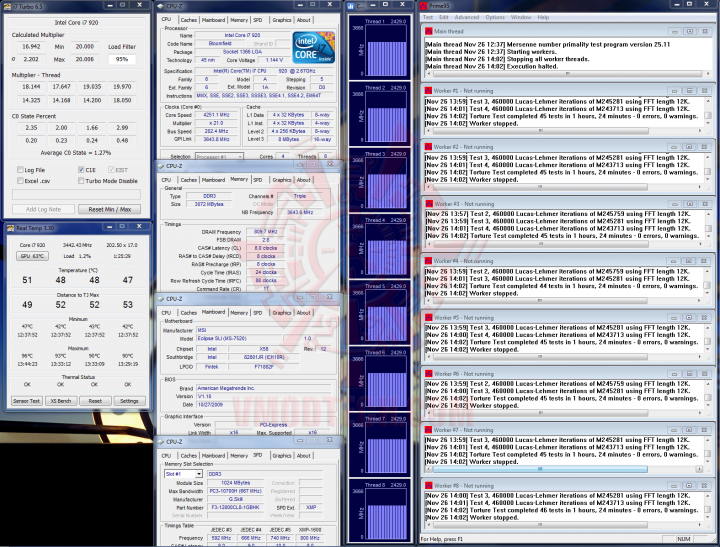
Task: Click the Reset button in Real Temp
Action: [95, 401]
